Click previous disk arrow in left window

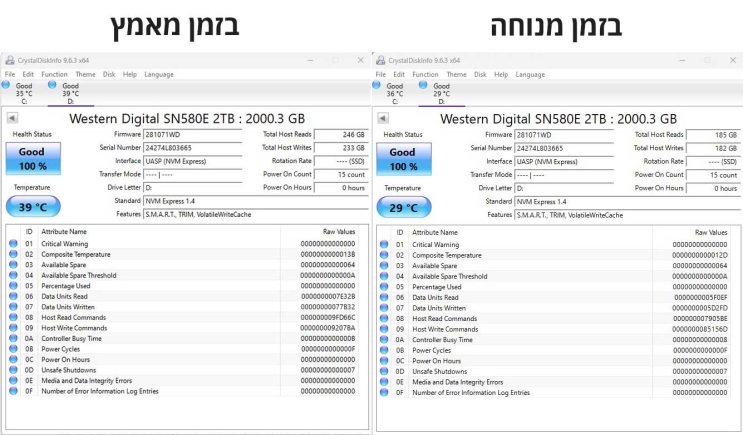pyautogui.click(x=12, y=118)
